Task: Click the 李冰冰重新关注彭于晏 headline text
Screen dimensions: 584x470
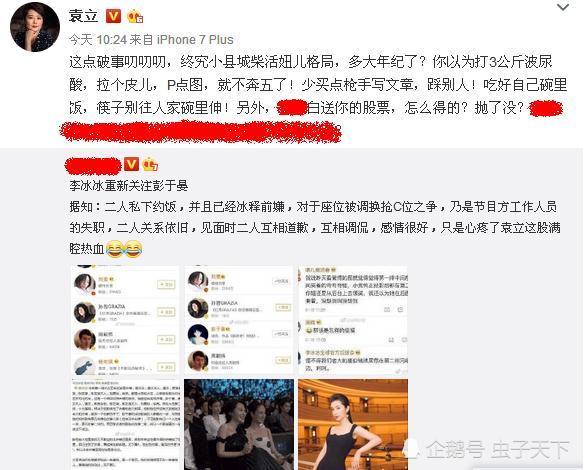Action: pyautogui.click(x=129, y=185)
